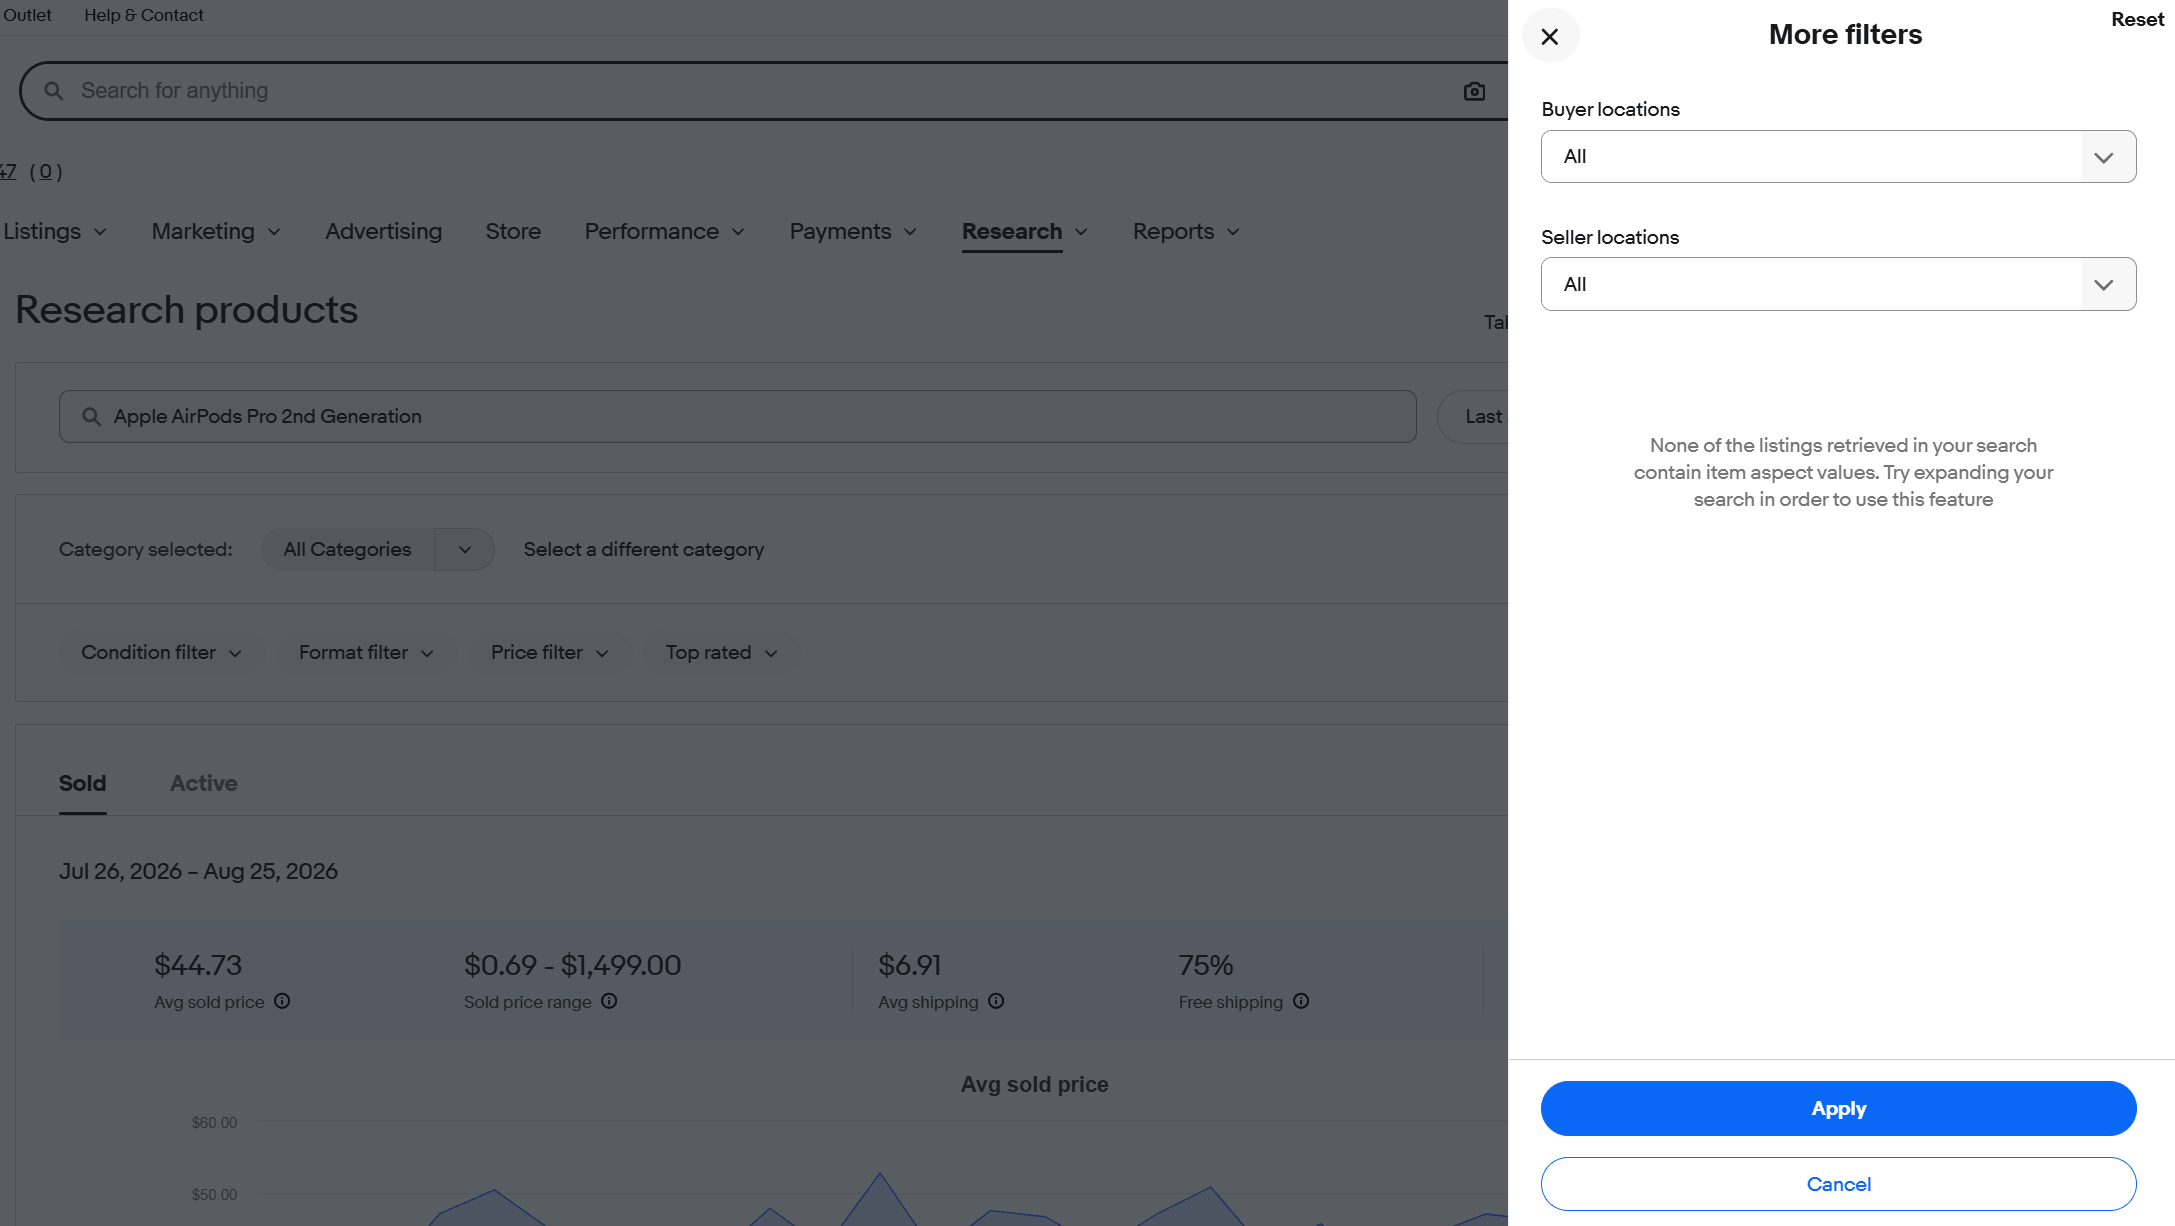The width and height of the screenshot is (2175, 1226).
Task: Click the camera image search icon
Action: click(1474, 91)
